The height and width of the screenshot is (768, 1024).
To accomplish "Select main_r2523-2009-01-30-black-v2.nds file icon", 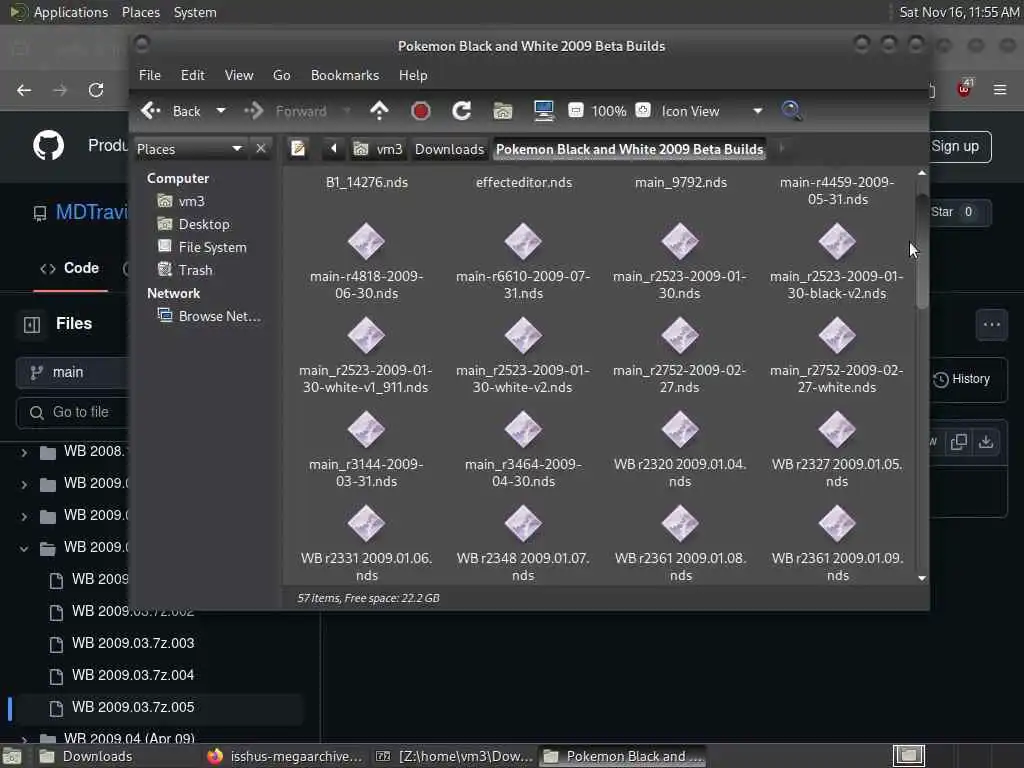I will click(x=837, y=241).
